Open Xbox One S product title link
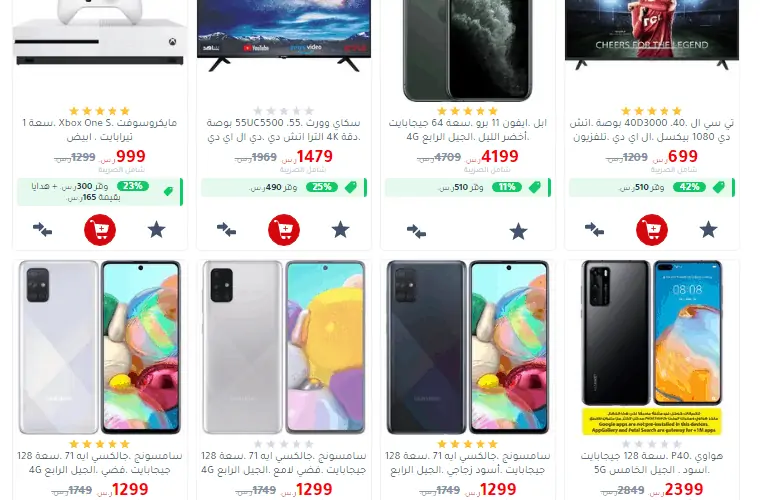The width and height of the screenshot is (760, 500). [100, 130]
